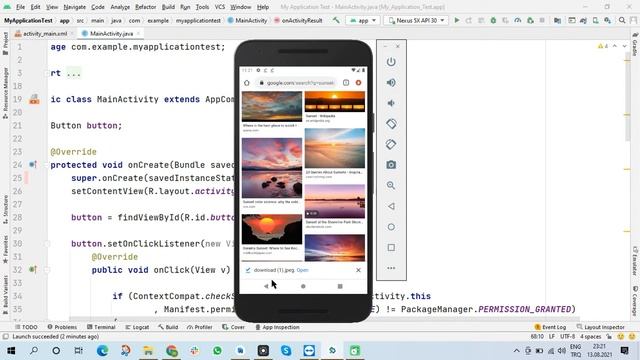Tap Open link for download (1).jpeg

302,270
